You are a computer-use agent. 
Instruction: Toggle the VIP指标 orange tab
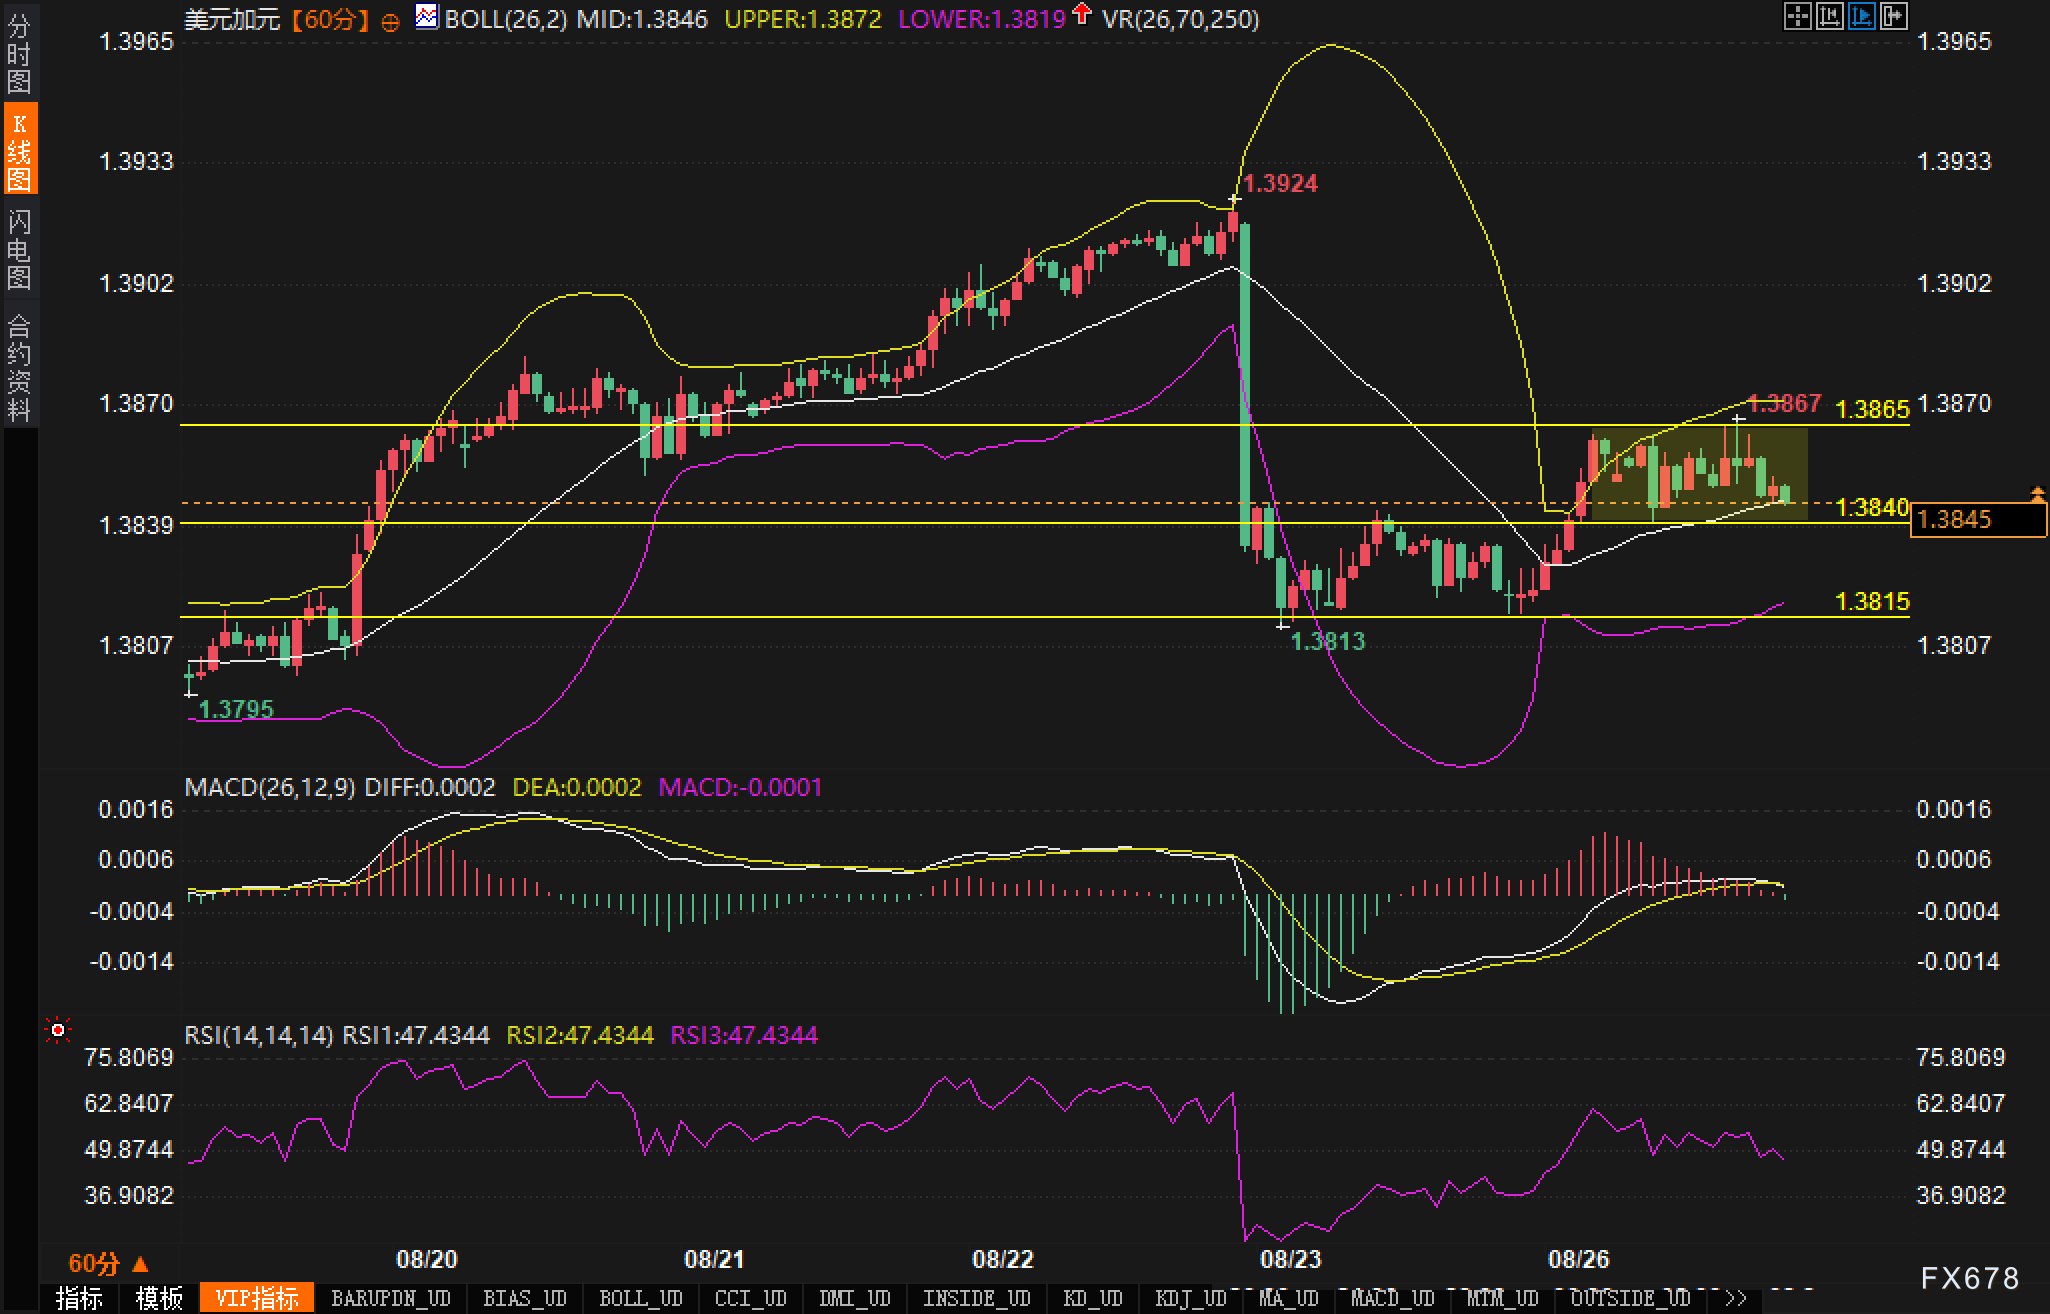[257, 1298]
